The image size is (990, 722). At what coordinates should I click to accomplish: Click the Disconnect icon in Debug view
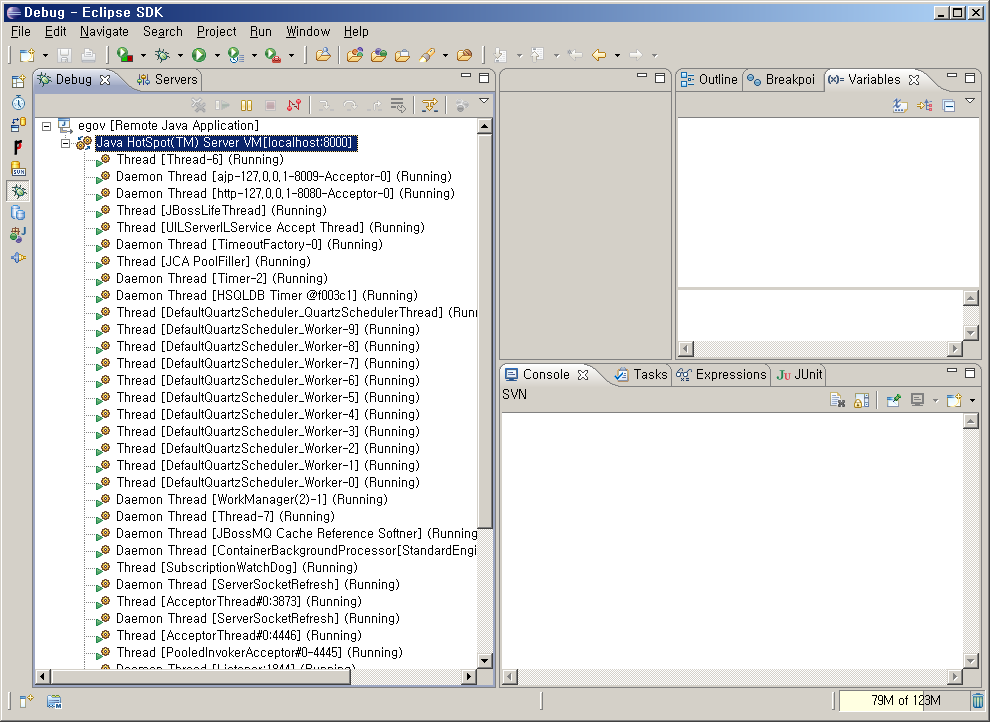(294, 105)
